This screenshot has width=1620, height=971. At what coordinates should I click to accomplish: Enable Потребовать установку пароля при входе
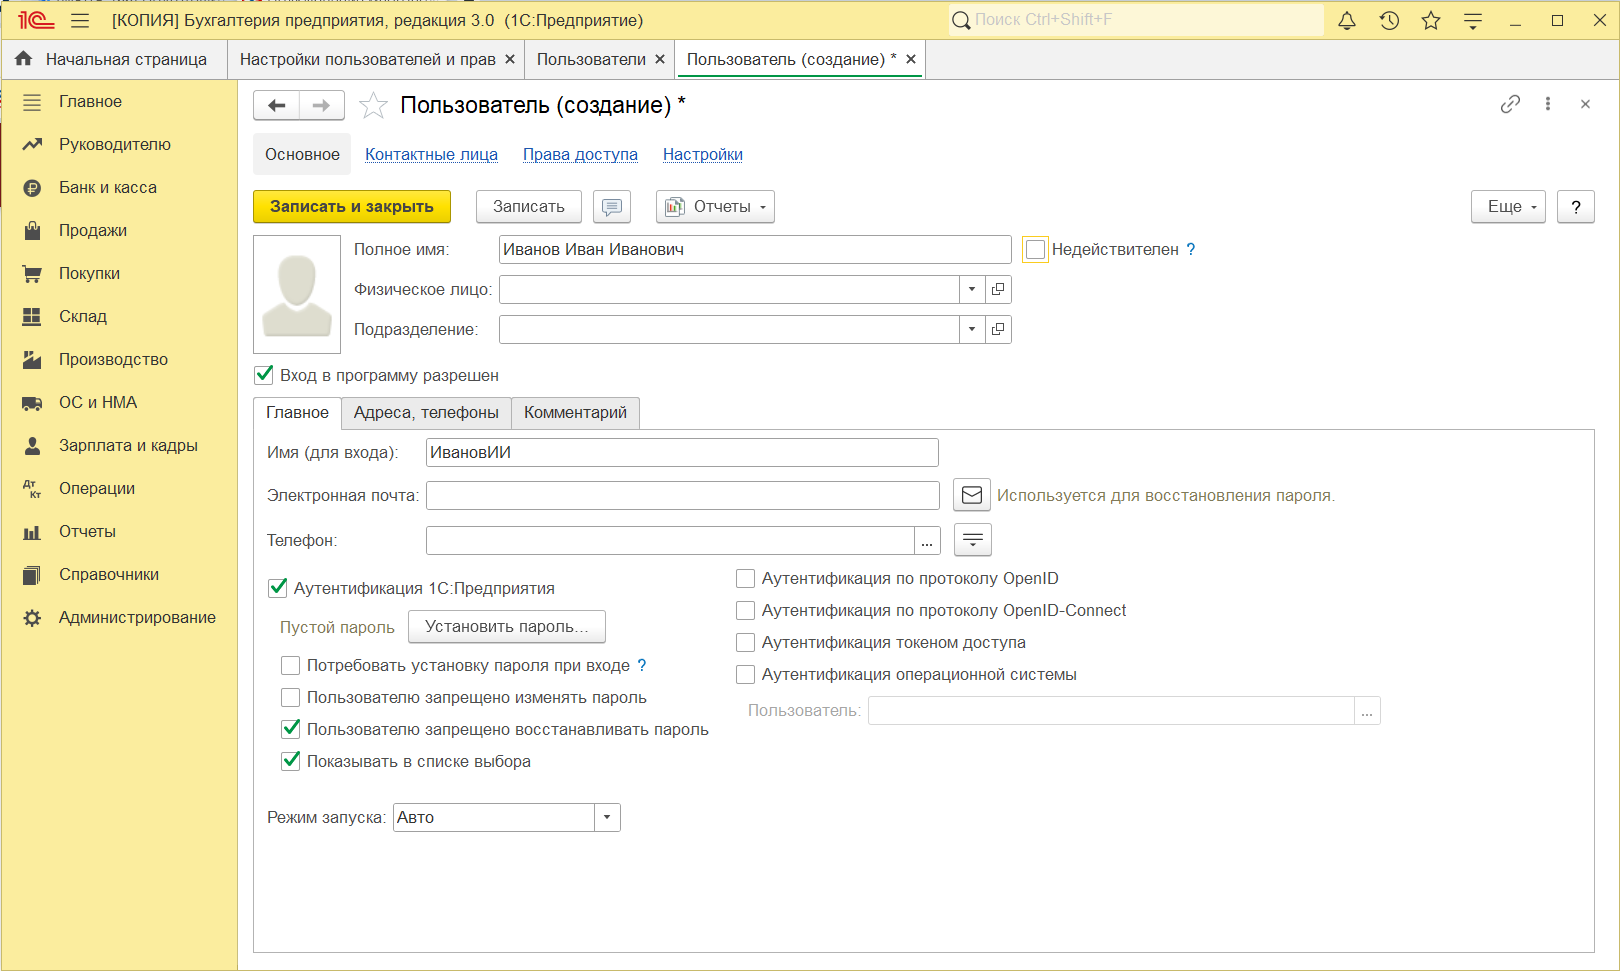291,665
